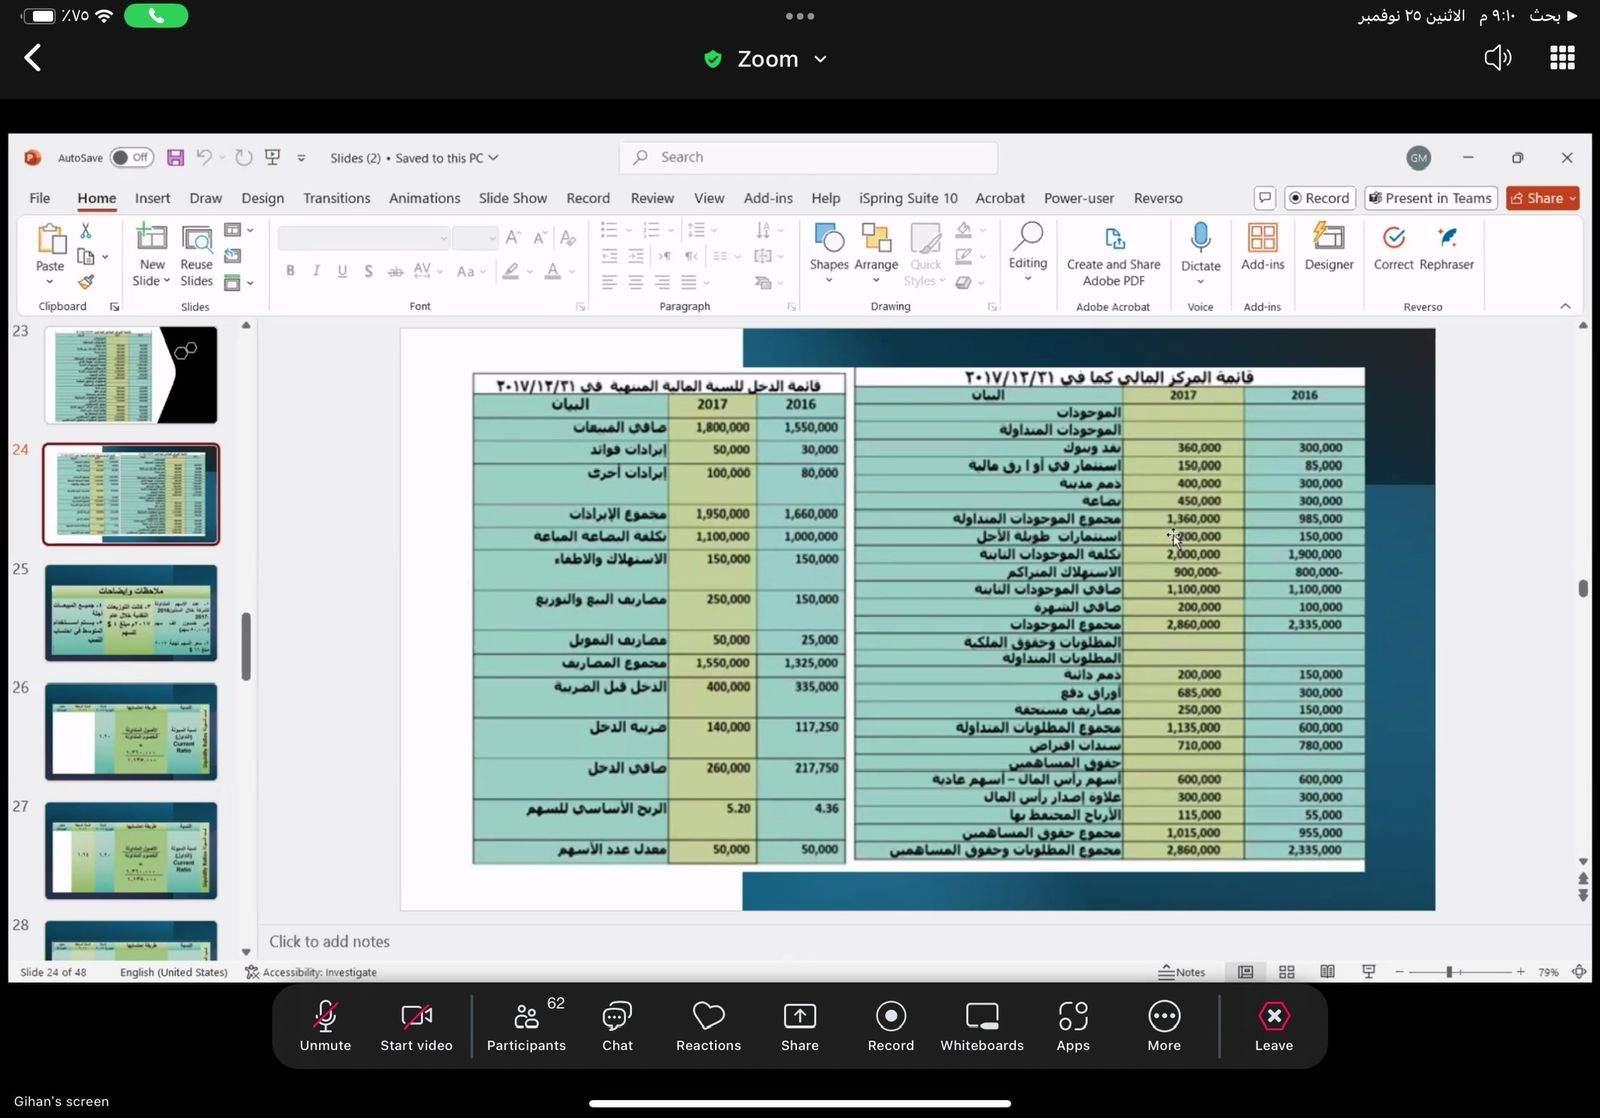
Task: Click the Present in Teams button
Action: [1429, 198]
